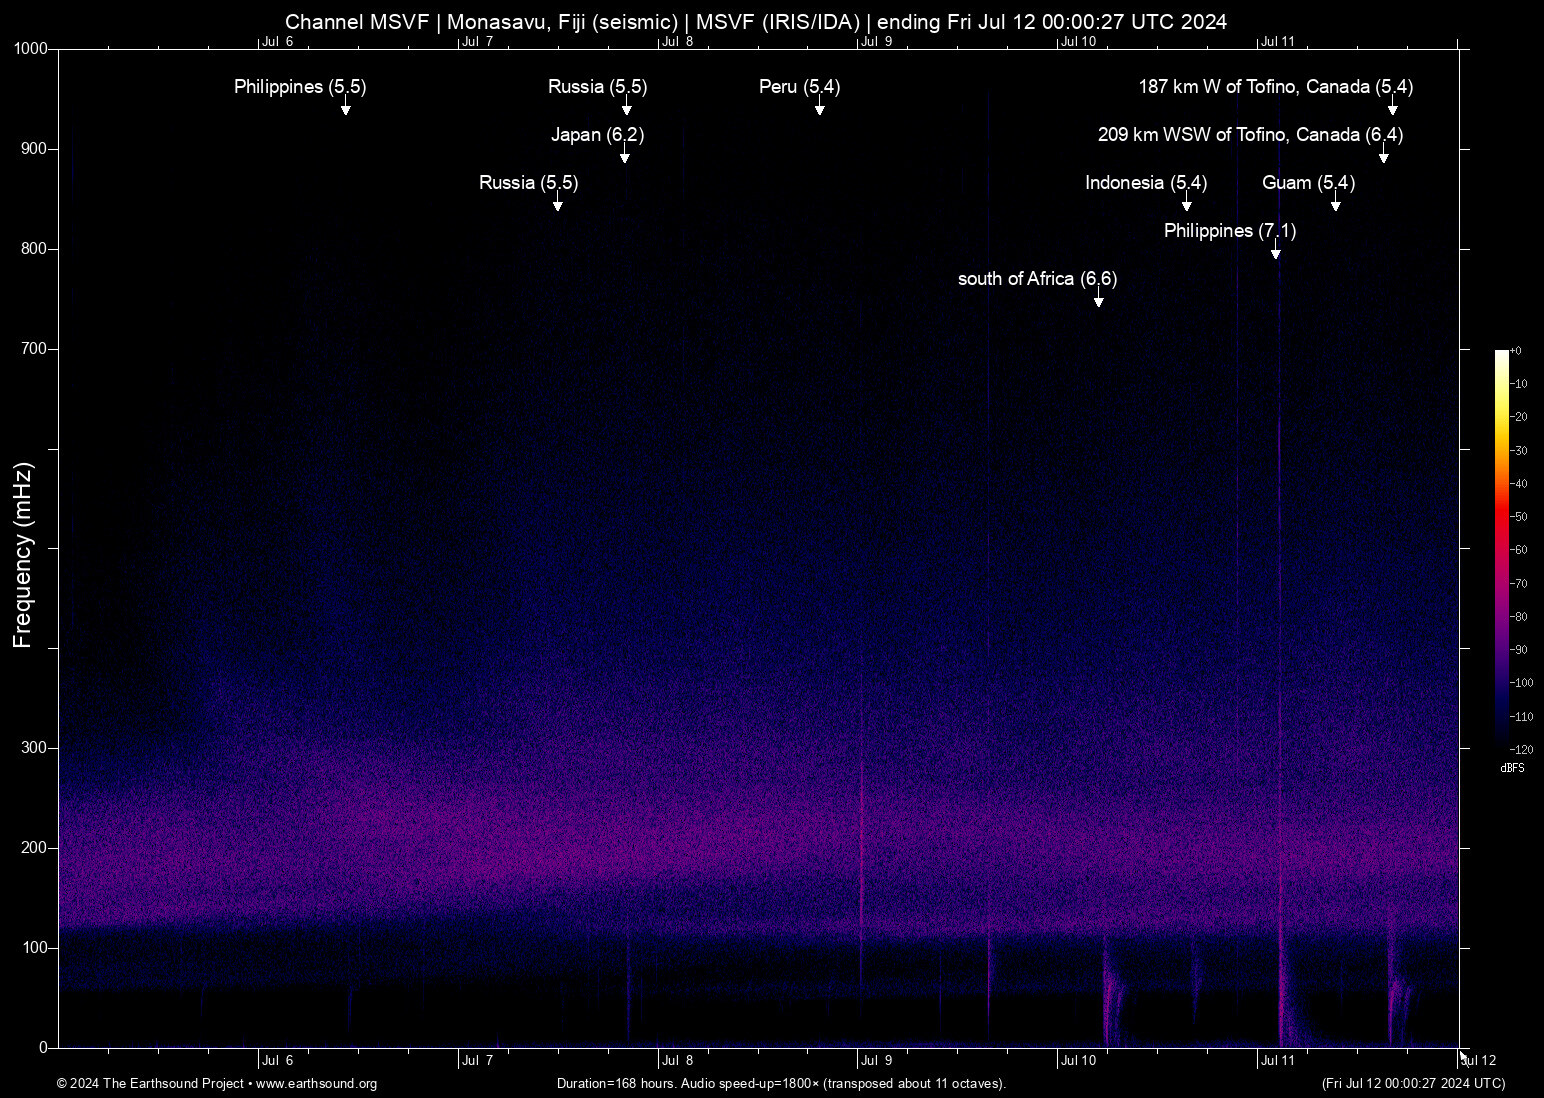1544x1098 pixels.
Task: Click the Jul 9 tick on bottom axis
Action: pos(876,1060)
